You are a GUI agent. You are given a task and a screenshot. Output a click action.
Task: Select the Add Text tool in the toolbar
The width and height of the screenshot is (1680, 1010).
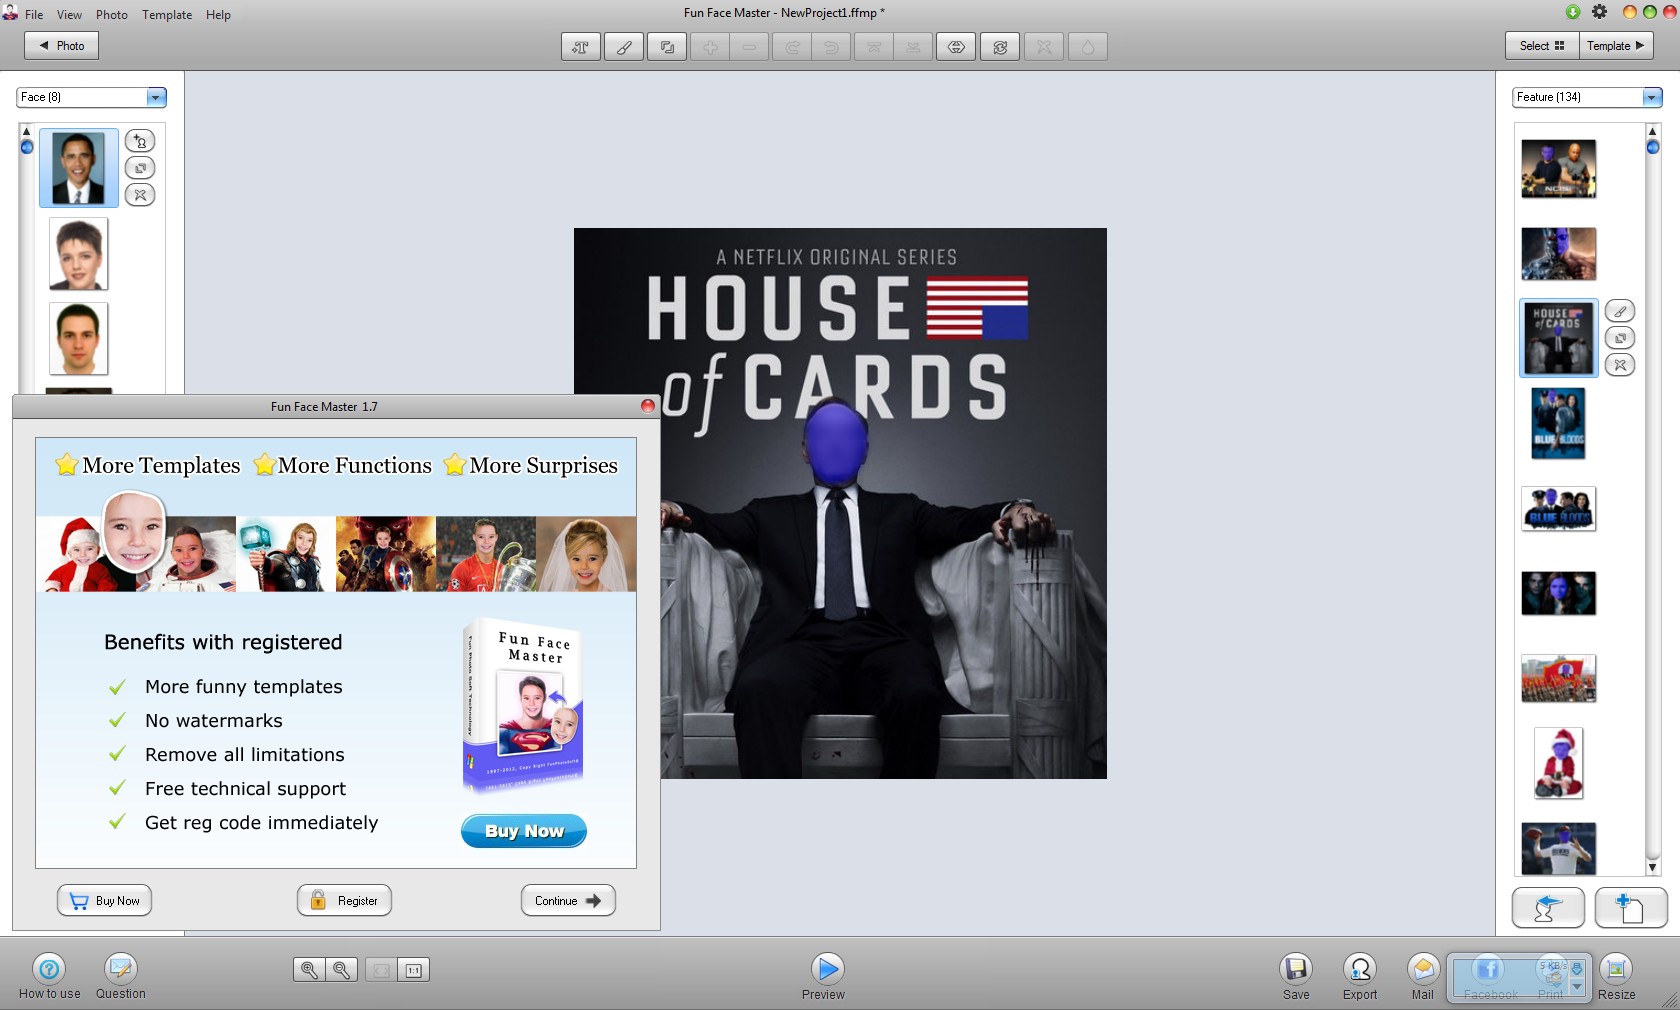click(x=580, y=47)
